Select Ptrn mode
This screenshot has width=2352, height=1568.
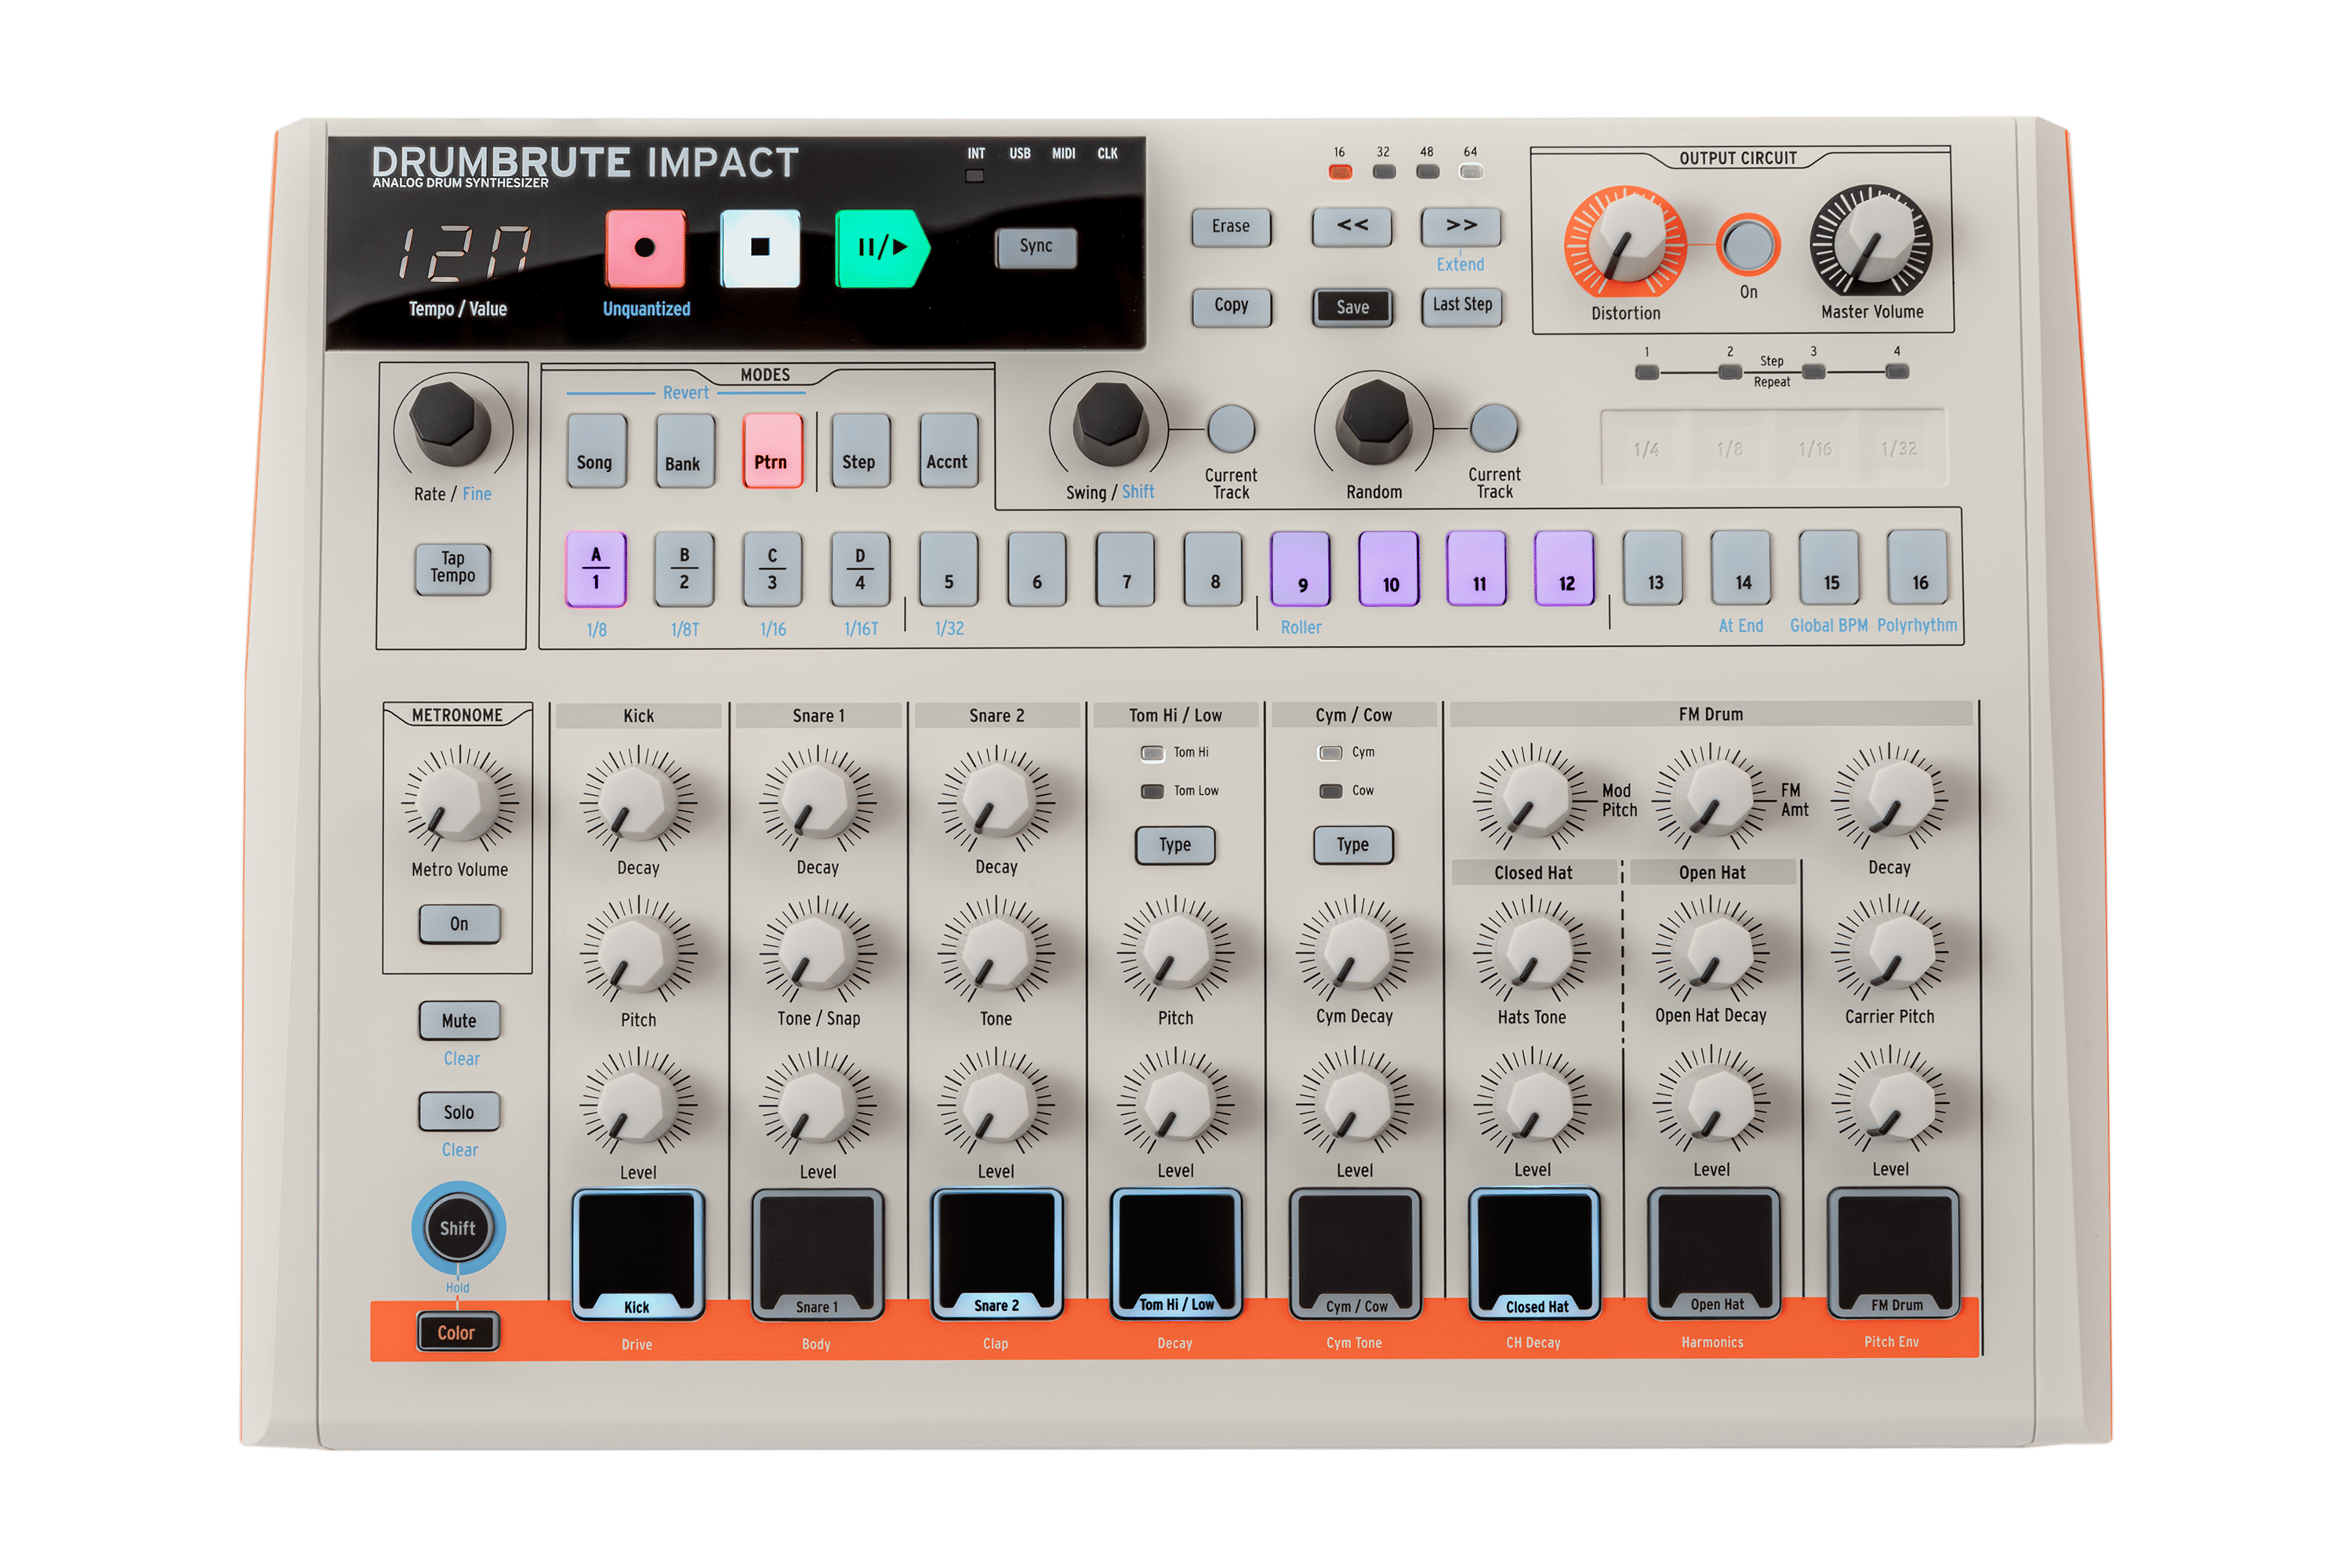pyautogui.click(x=772, y=451)
